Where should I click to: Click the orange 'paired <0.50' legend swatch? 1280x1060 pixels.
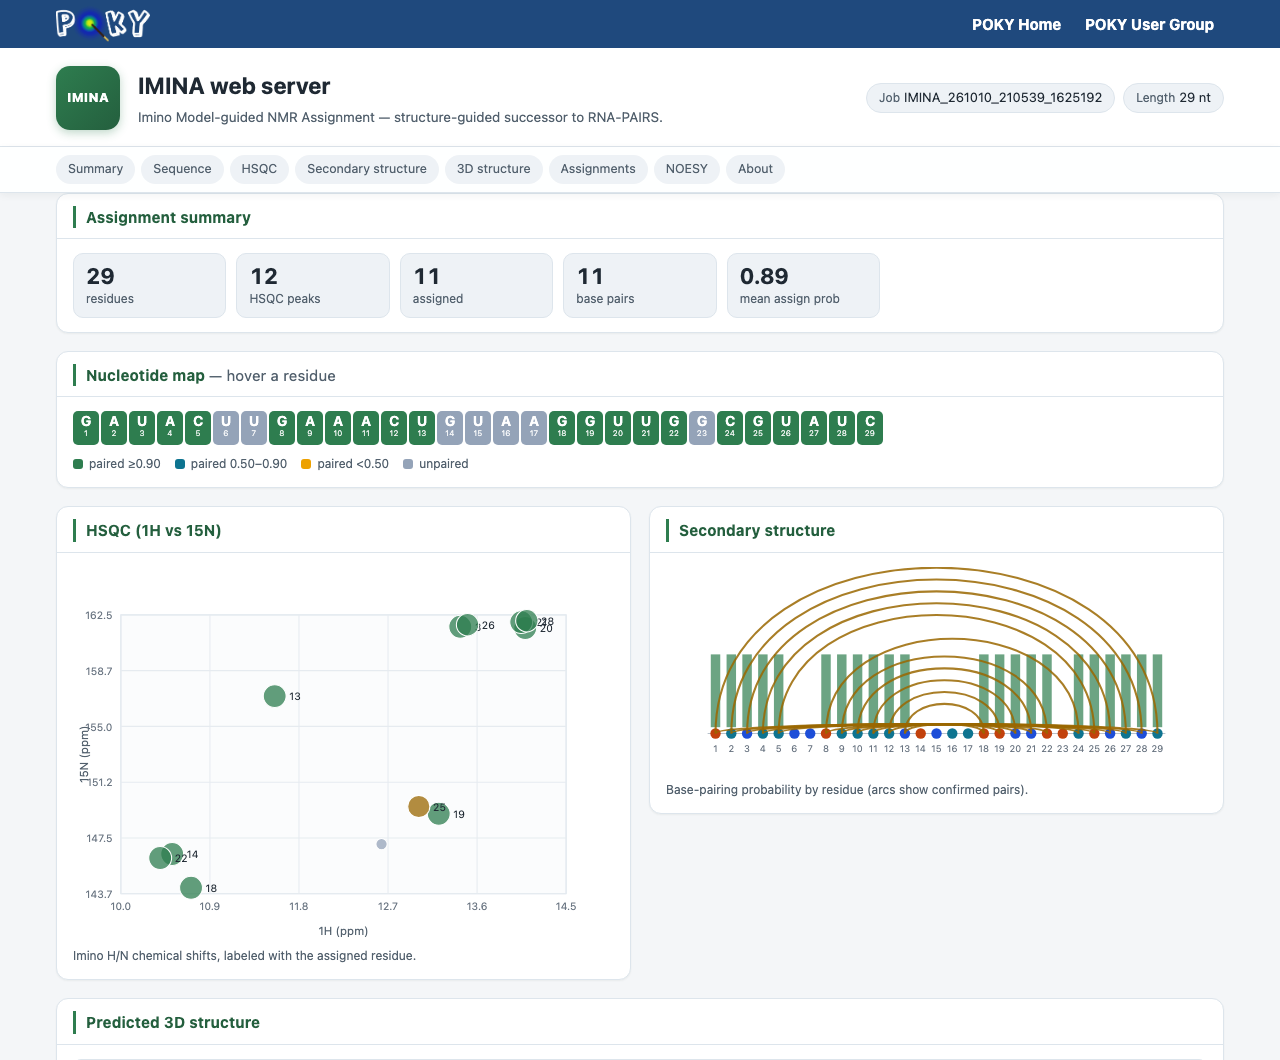click(306, 464)
